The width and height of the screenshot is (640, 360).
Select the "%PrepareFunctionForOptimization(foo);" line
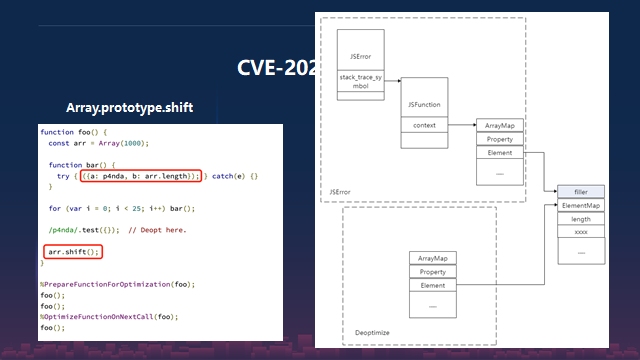(118, 284)
